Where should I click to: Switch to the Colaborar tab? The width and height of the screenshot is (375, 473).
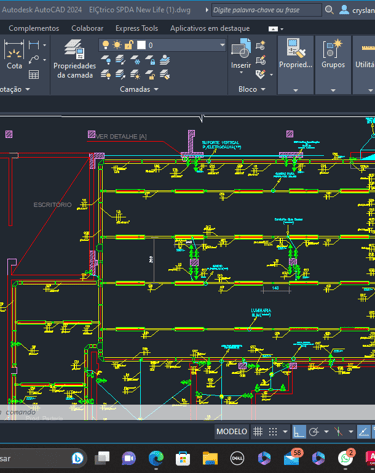(x=87, y=28)
